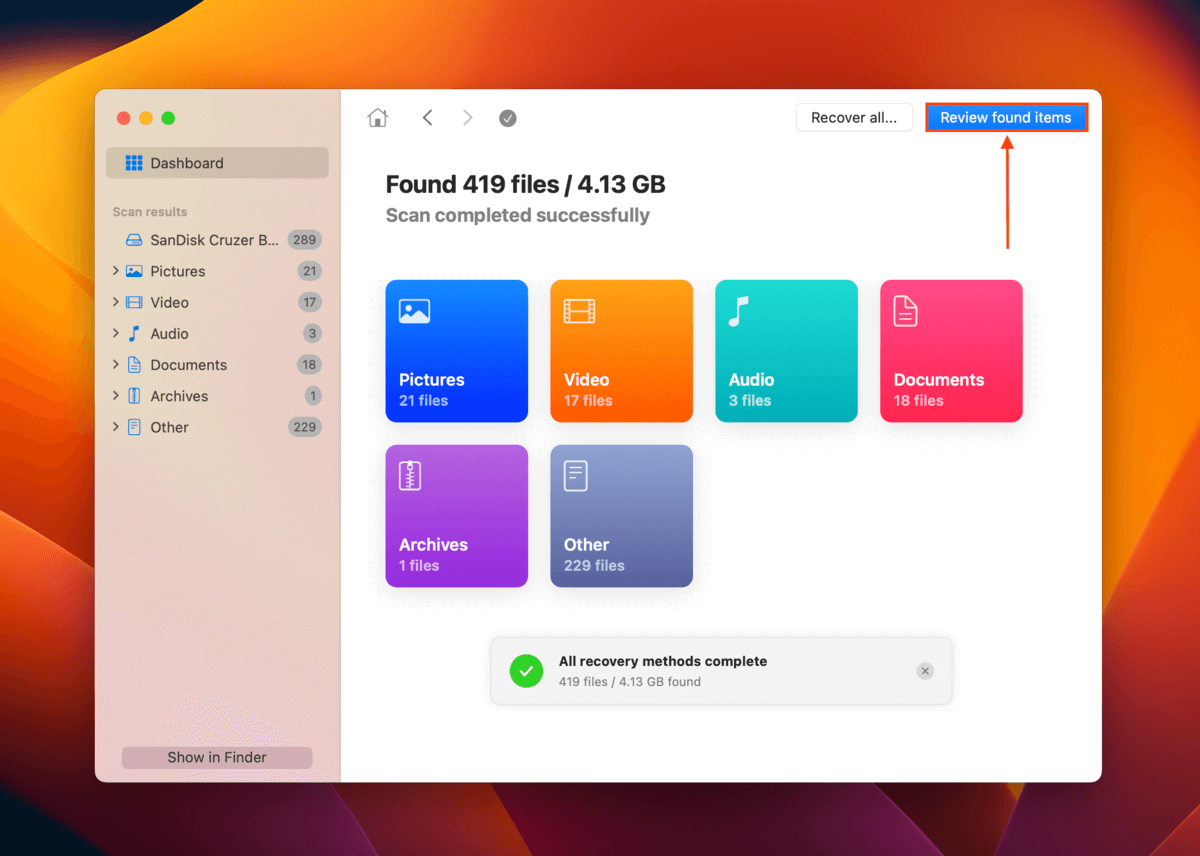Click Recover all... button
This screenshot has height=856, width=1200.
pos(854,117)
